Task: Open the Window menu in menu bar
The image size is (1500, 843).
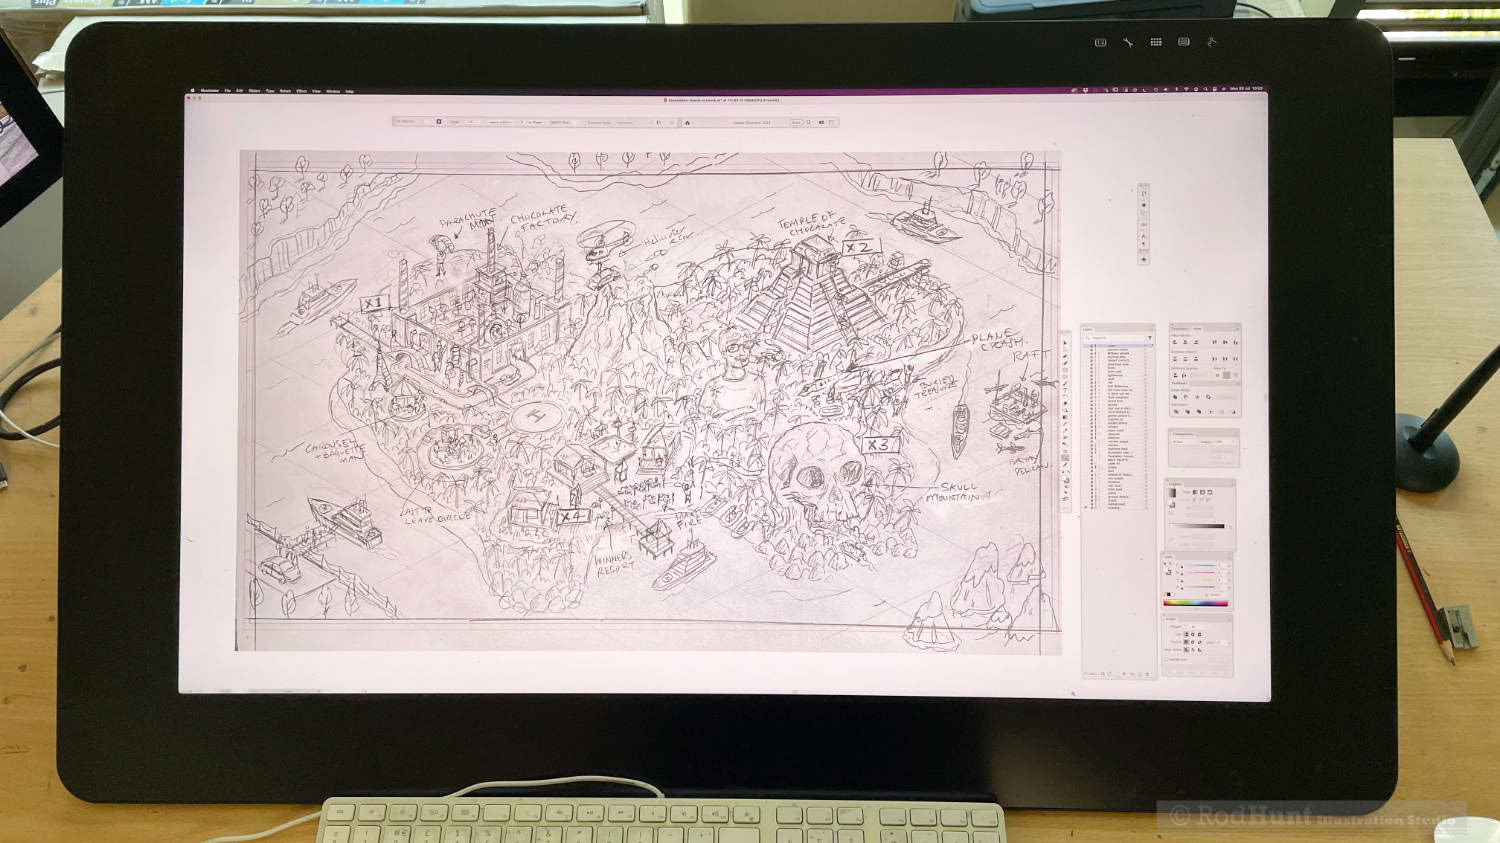Action: (333, 91)
